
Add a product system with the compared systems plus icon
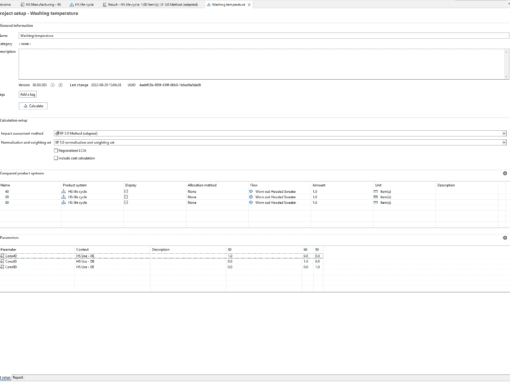505,173
